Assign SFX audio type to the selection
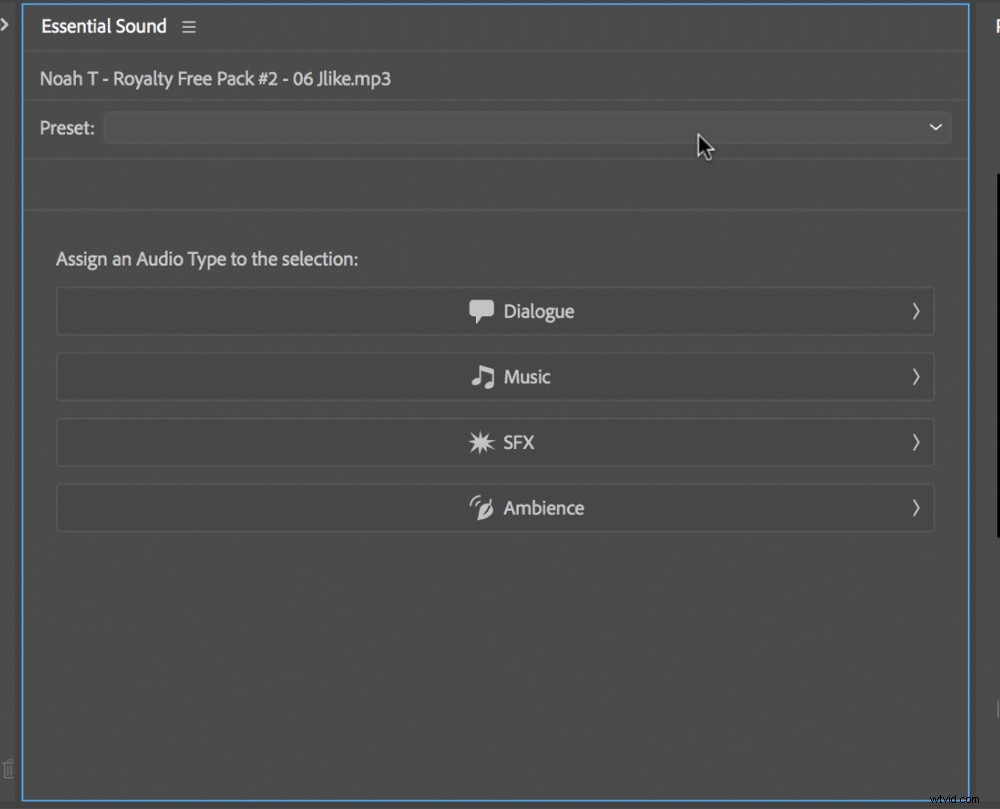Viewport: 1000px width, 809px height. [495, 442]
